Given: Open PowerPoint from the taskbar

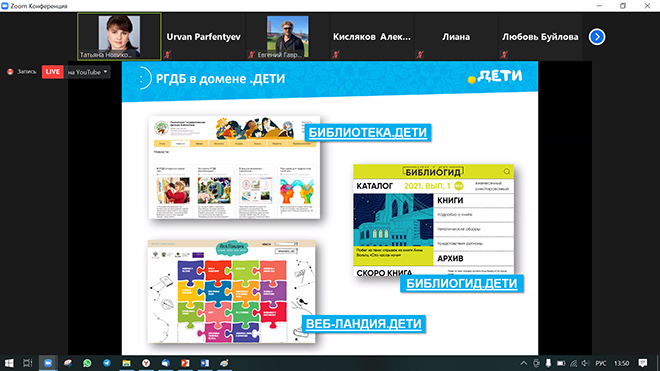Looking at the screenshot, I should pyautogui.click(x=185, y=363).
